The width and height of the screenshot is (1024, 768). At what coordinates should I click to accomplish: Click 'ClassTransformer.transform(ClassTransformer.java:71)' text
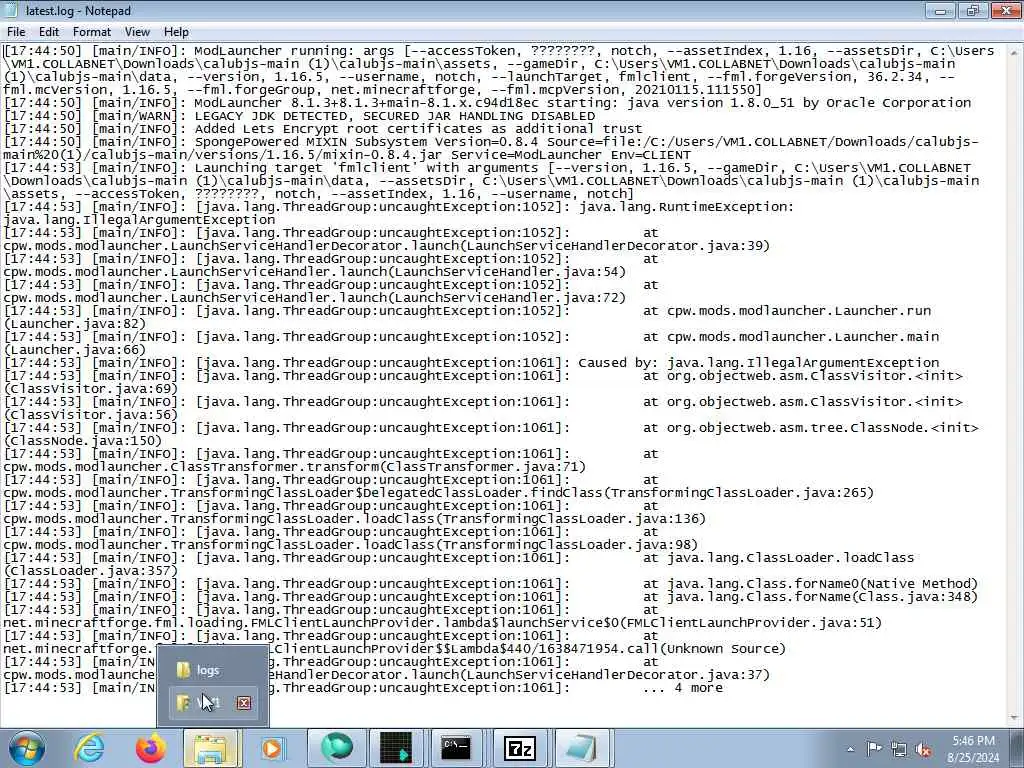[378, 466]
